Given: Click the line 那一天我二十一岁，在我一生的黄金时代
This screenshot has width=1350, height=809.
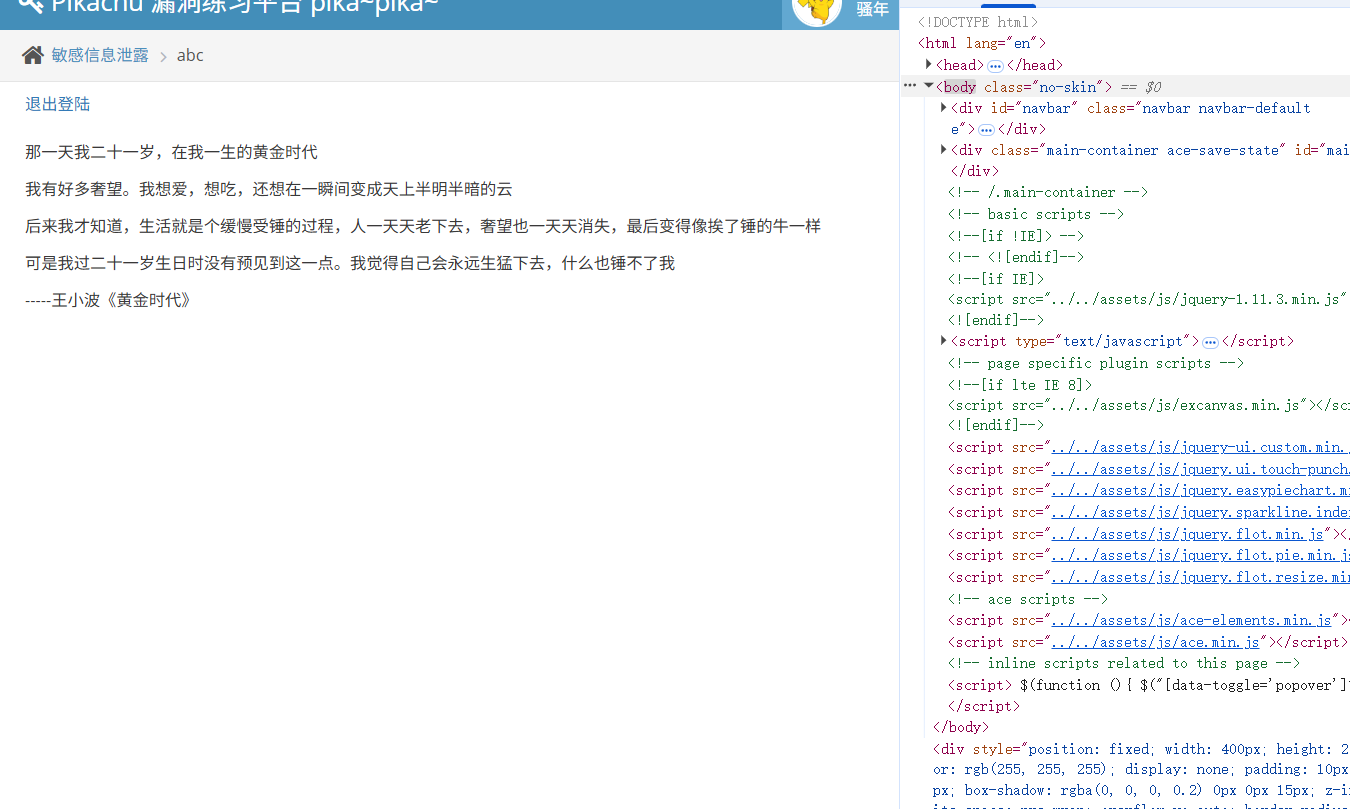Looking at the screenshot, I should [x=171, y=152].
